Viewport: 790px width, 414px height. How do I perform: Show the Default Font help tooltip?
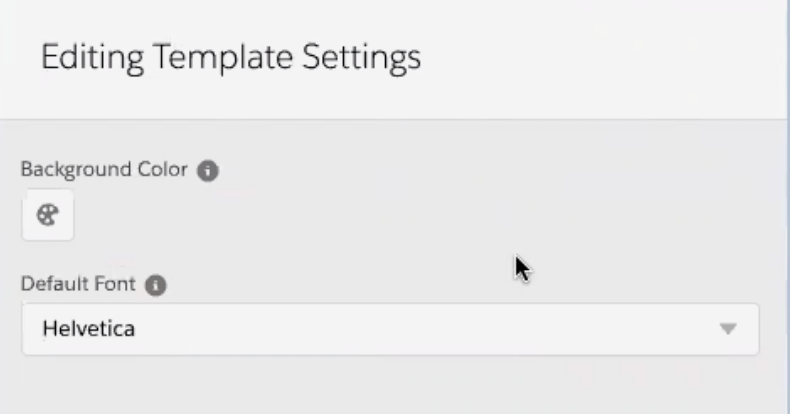(156, 285)
